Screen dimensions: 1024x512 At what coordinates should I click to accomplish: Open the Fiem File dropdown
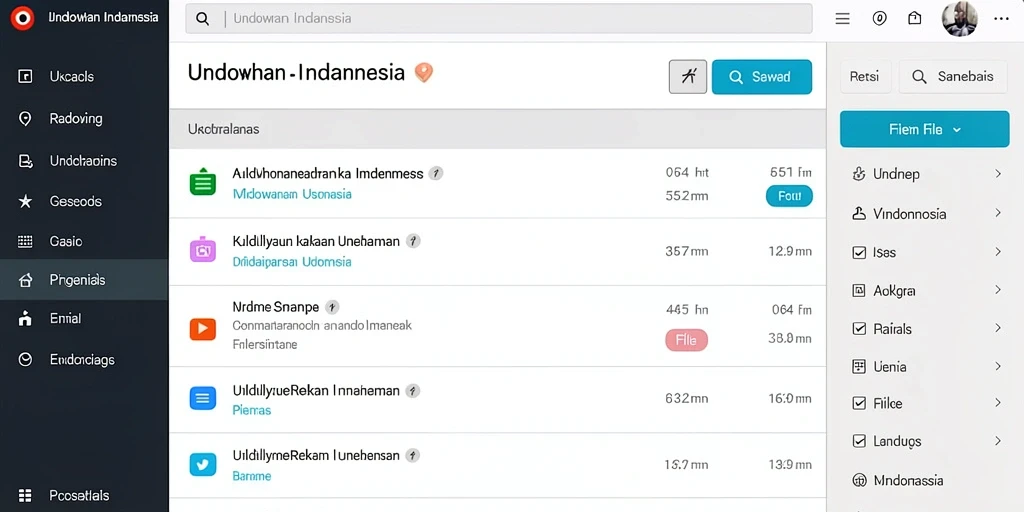click(924, 129)
